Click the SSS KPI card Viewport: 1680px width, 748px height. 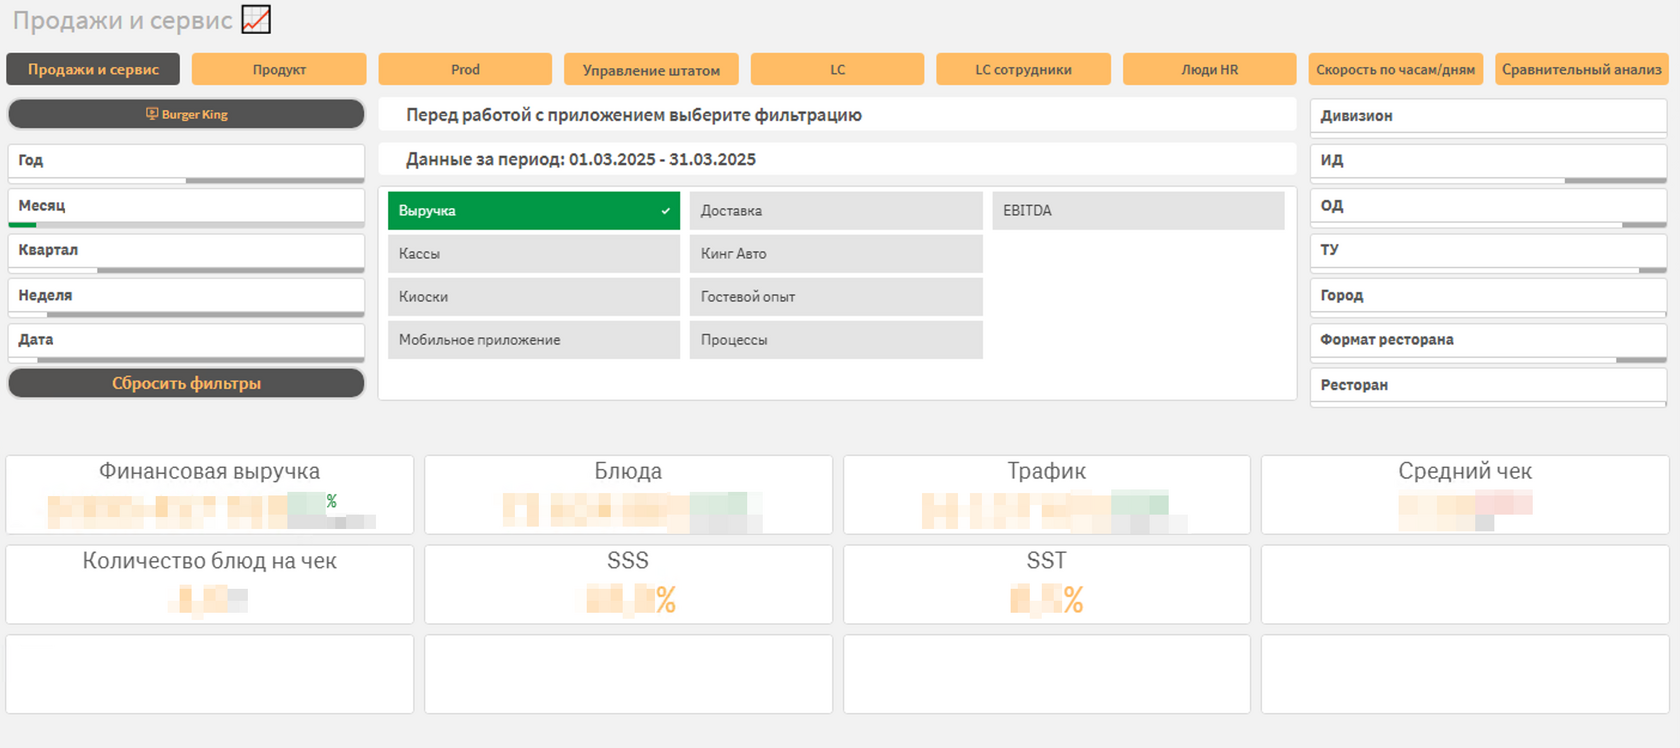pyautogui.click(x=628, y=585)
